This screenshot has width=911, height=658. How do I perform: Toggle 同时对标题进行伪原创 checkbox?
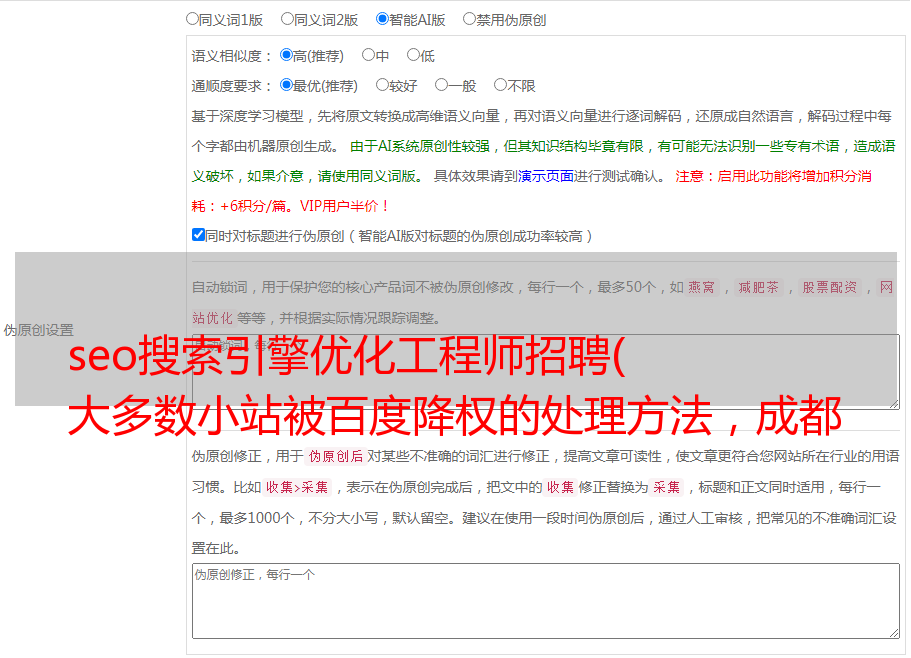(198, 235)
